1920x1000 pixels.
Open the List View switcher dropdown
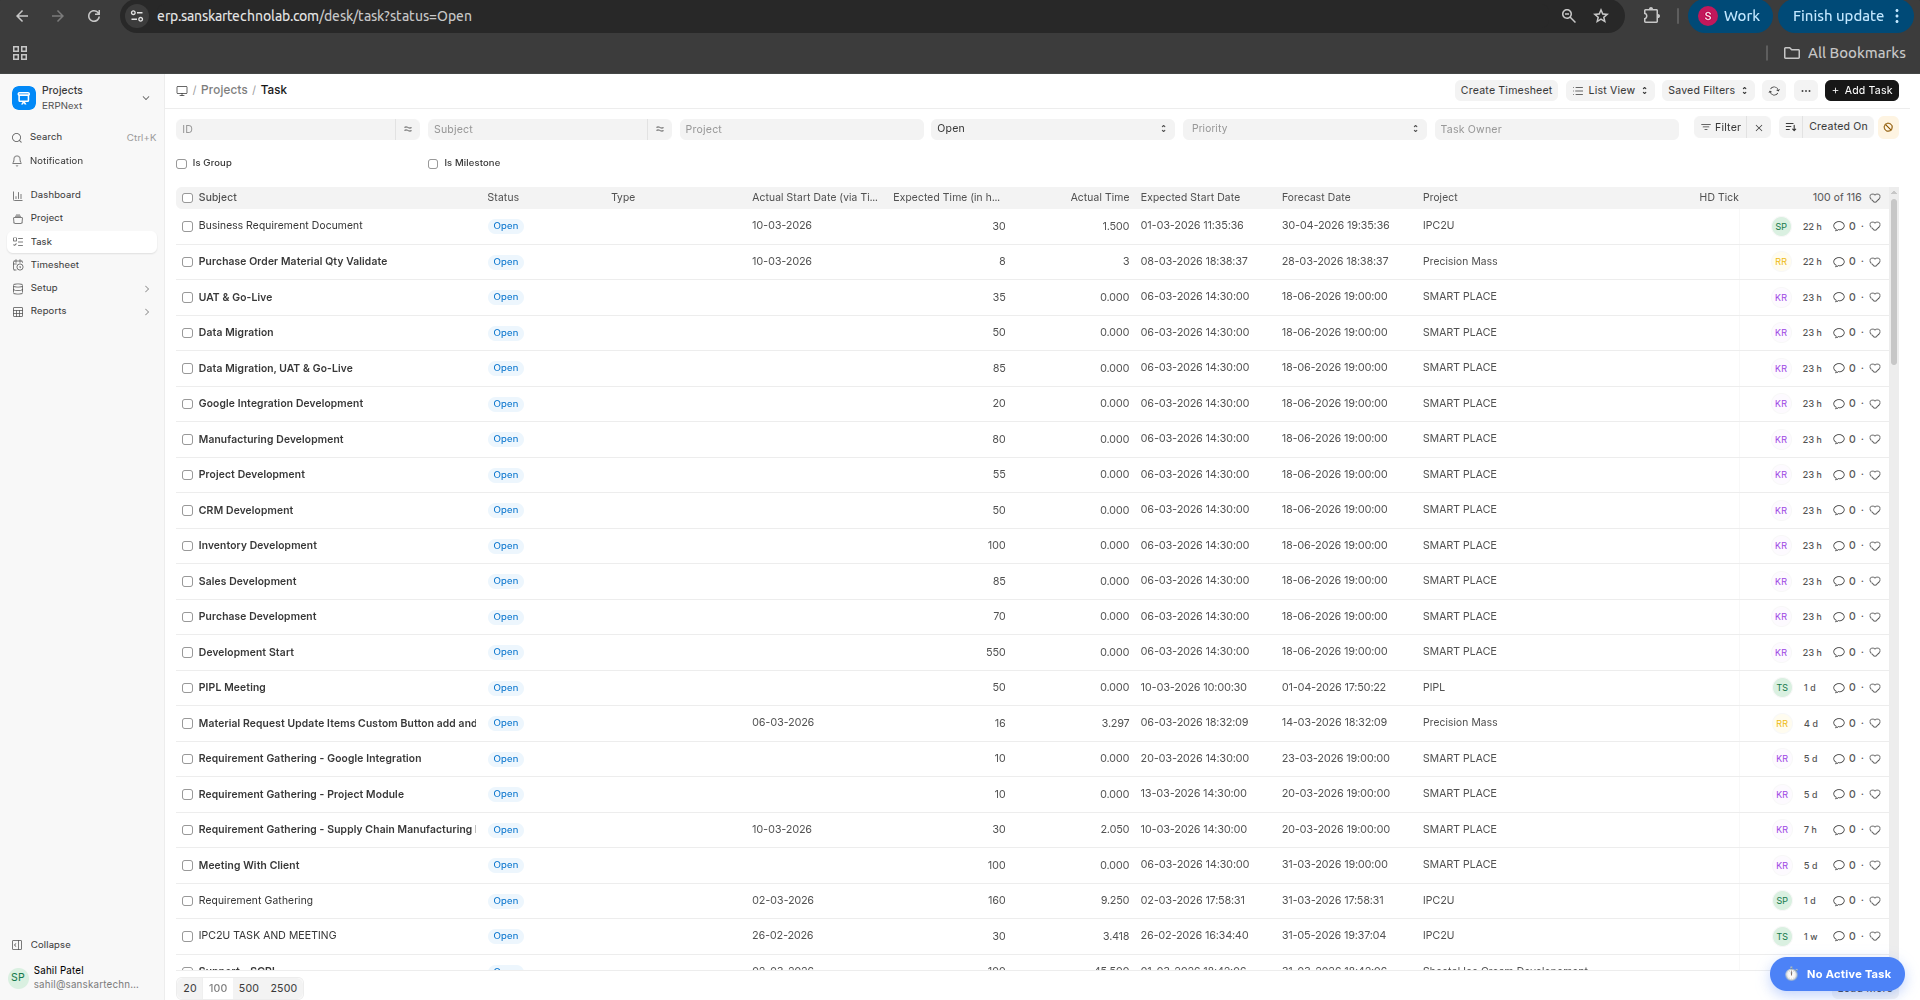tap(1610, 91)
